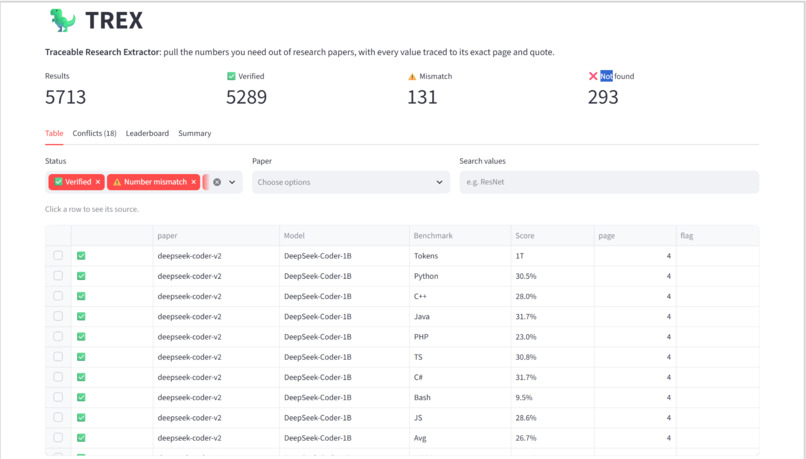Tick the checkbox for the Python row

click(58, 276)
